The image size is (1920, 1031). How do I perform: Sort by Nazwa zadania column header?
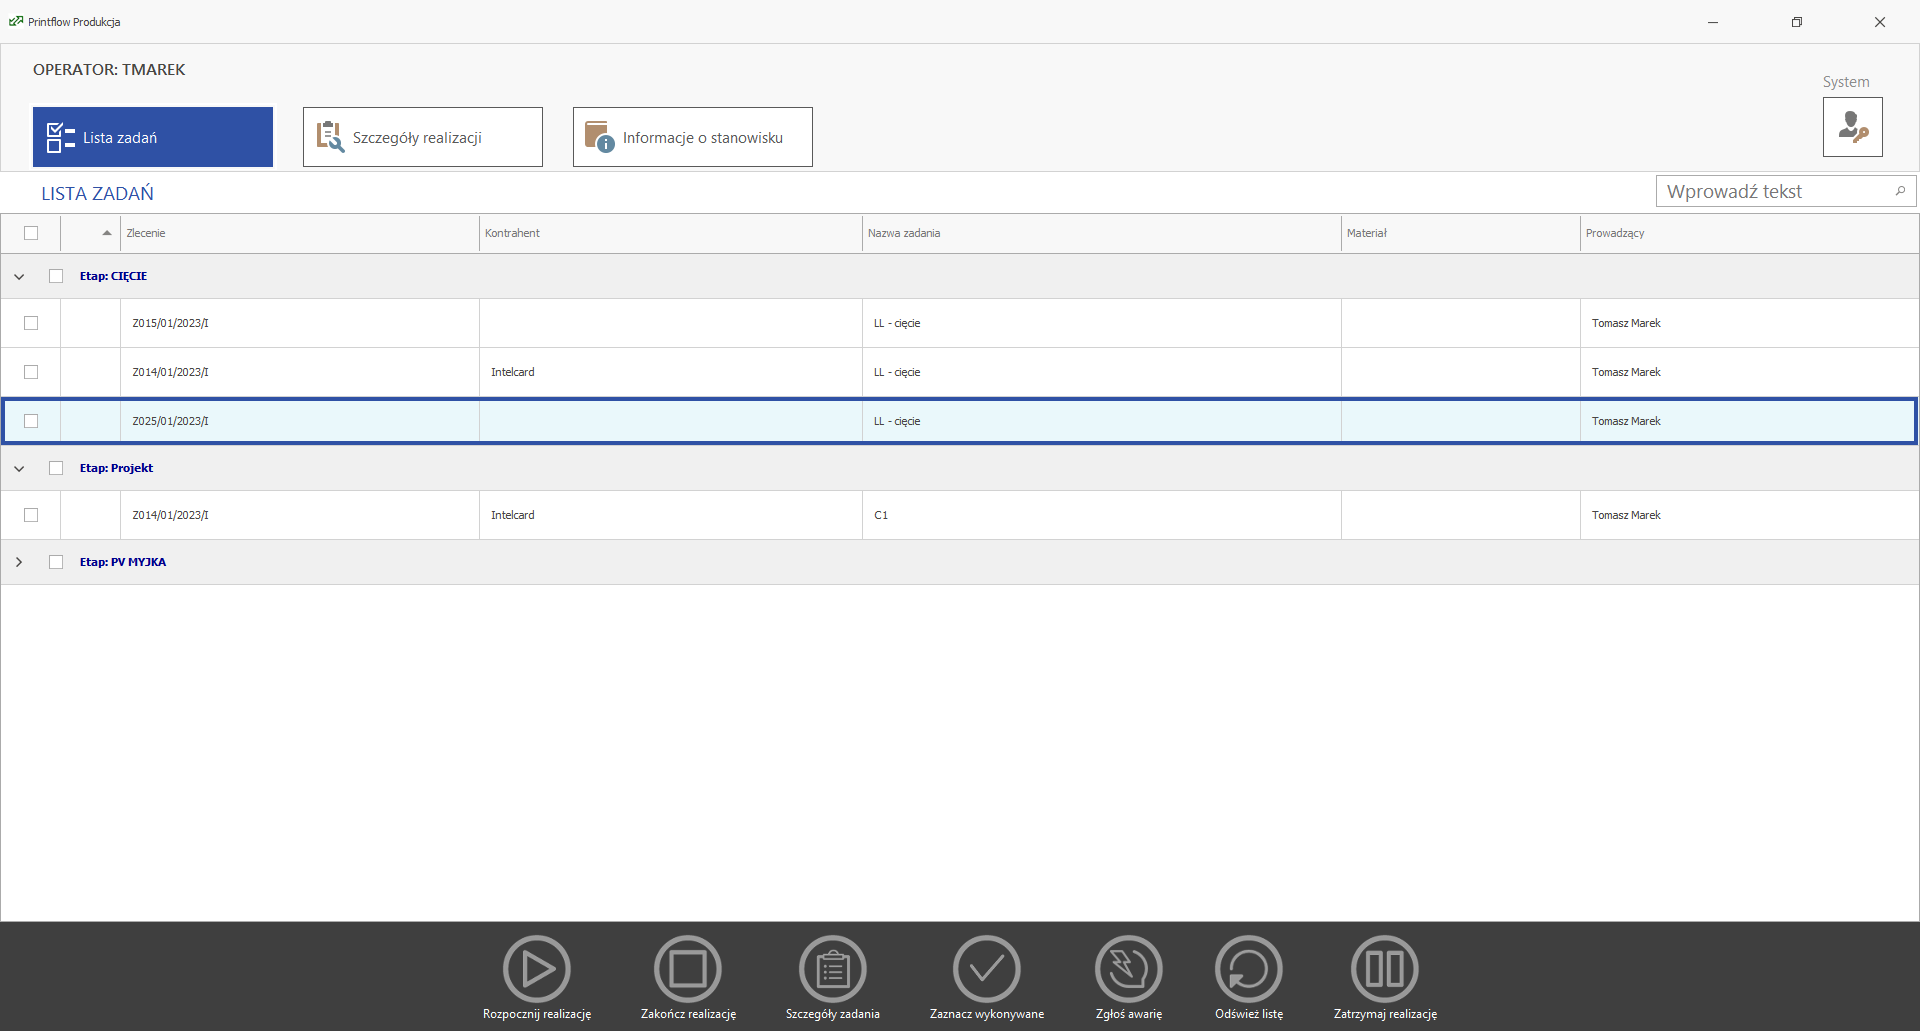pyautogui.click(x=1100, y=233)
